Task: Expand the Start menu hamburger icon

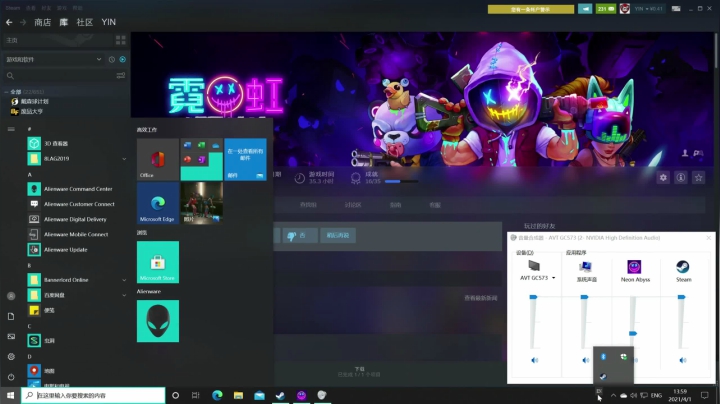Action: click(11, 129)
